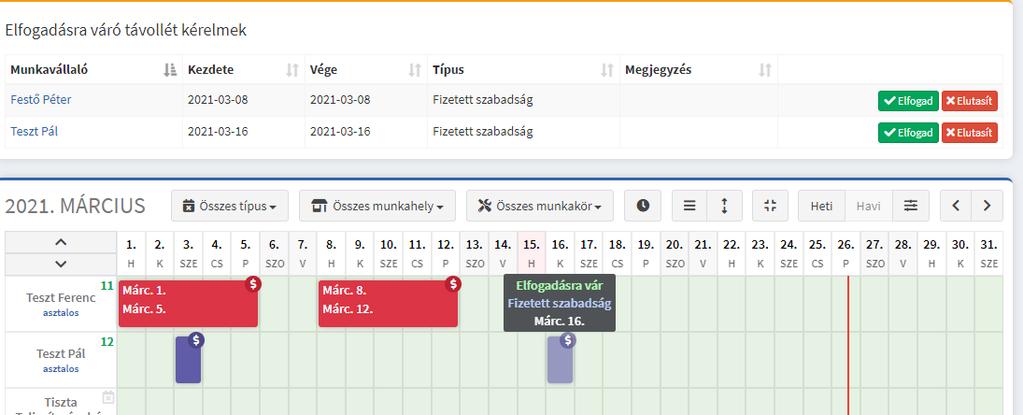Select red Márc. 8. – Márc. 12. absence block
This screenshot has width=1023, height=415.
click(388, 303)
